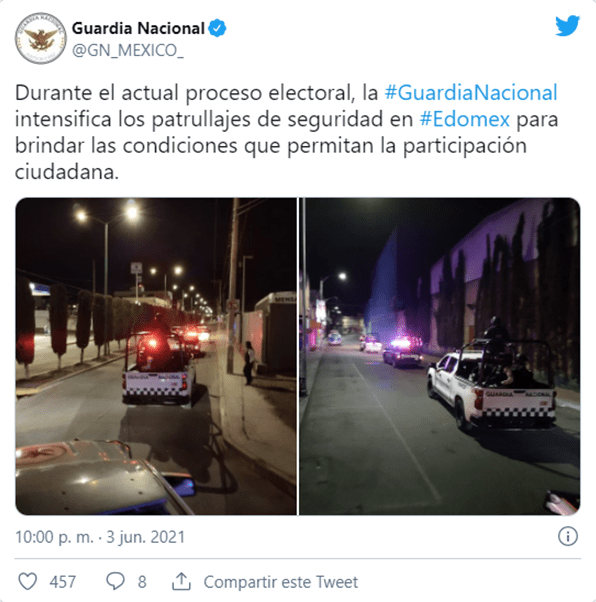Click the tweet text starting with Durante
Screen dimensions: 596x602
pos(286,132)
